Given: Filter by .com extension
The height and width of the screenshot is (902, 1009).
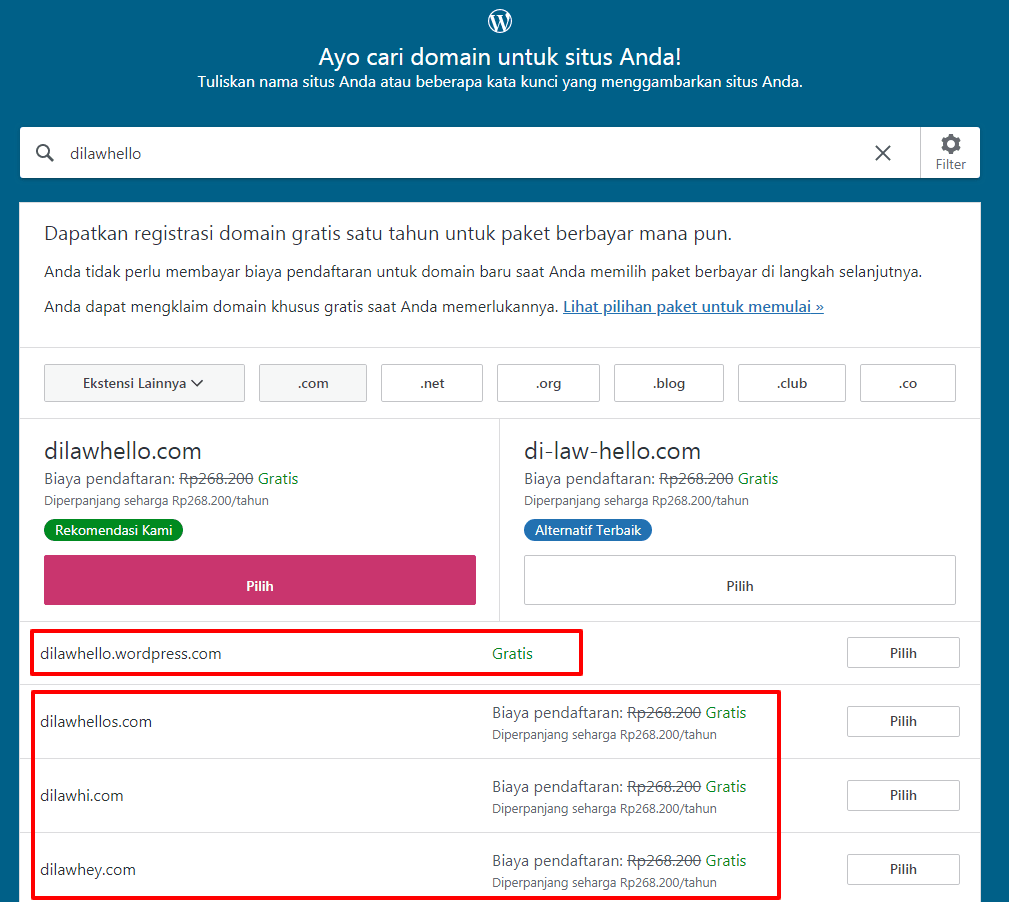Looking at the screenshot, I should point(313,383).
